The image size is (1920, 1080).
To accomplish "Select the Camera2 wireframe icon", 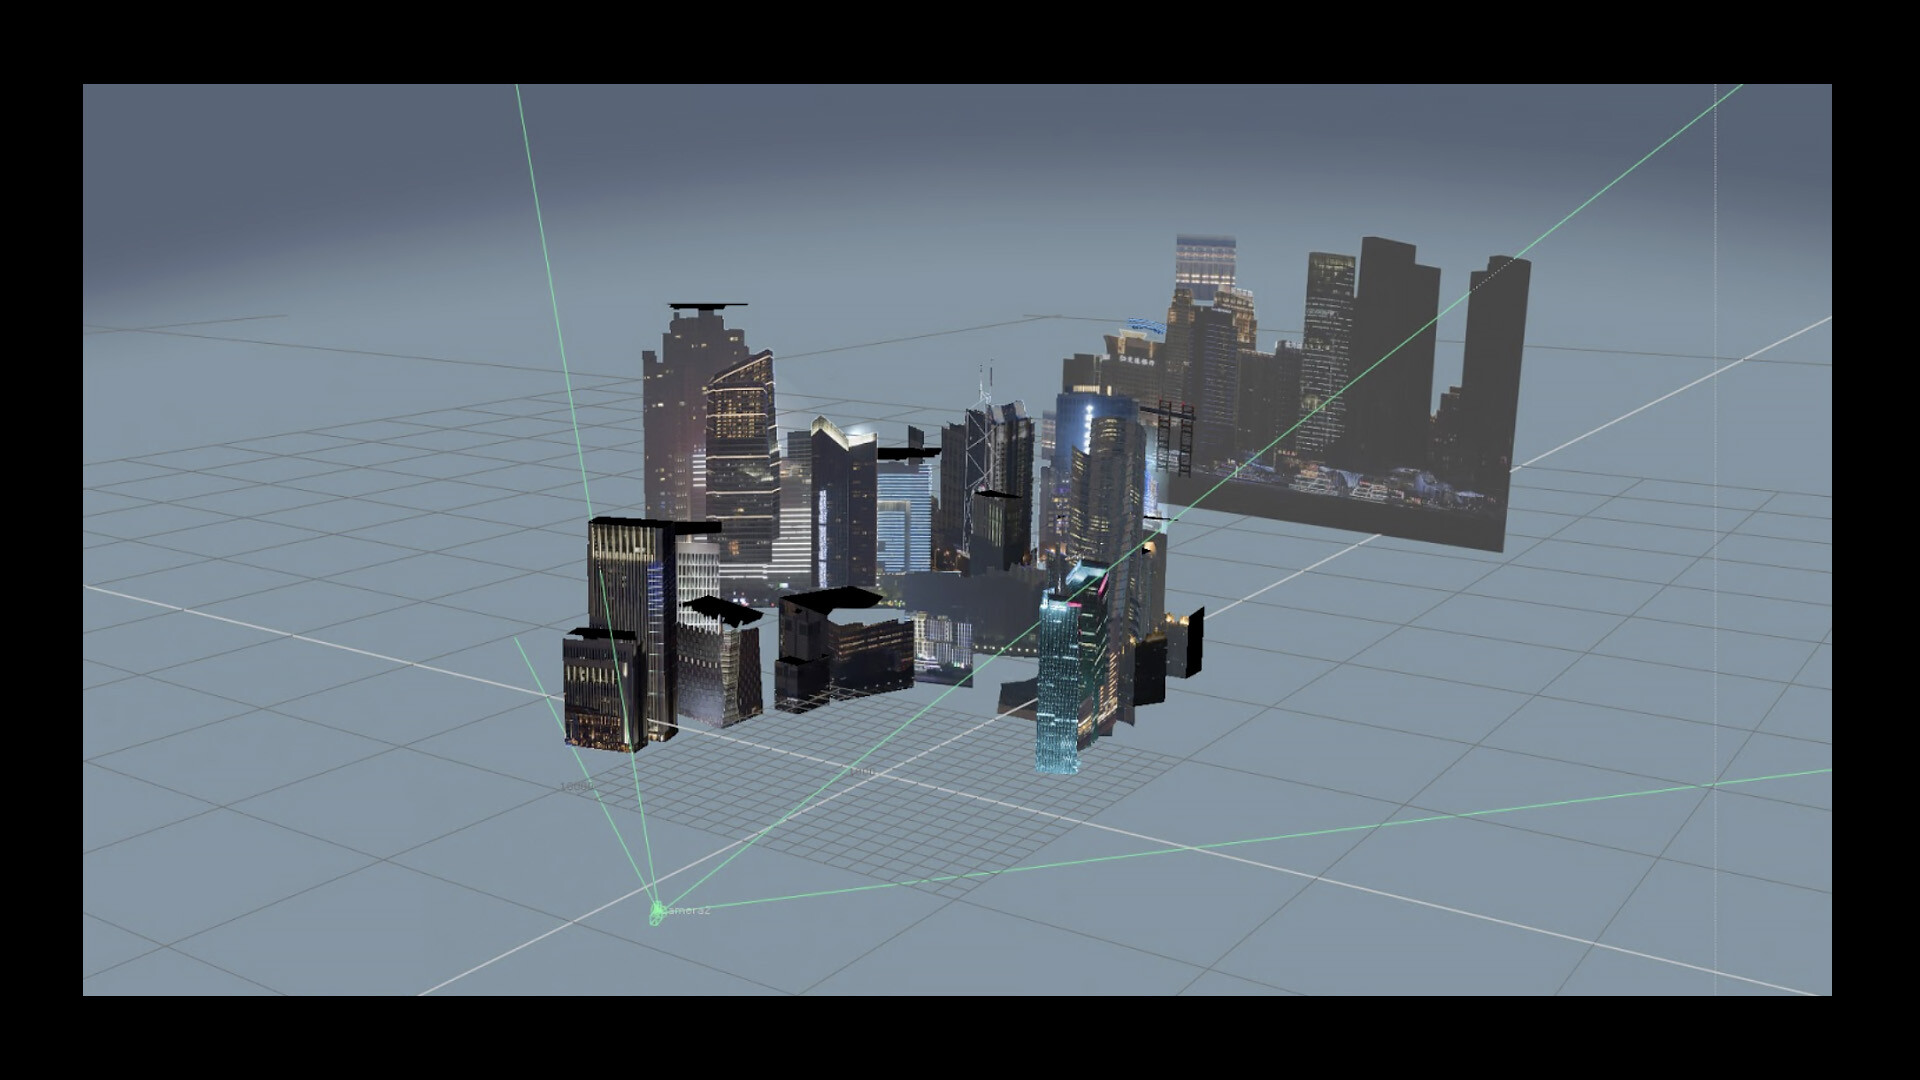I will (656, 912).
